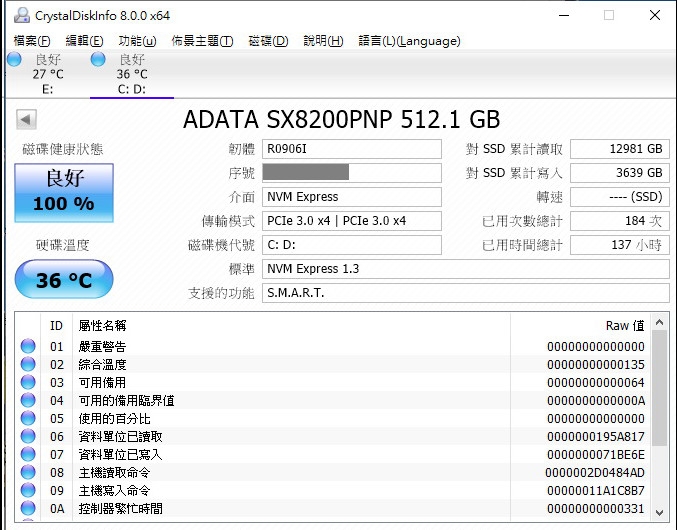The height and width of the screenshot is (530, 677).
Task: Switch to the E: drive 27 °C tab
Action: [47, 74]
